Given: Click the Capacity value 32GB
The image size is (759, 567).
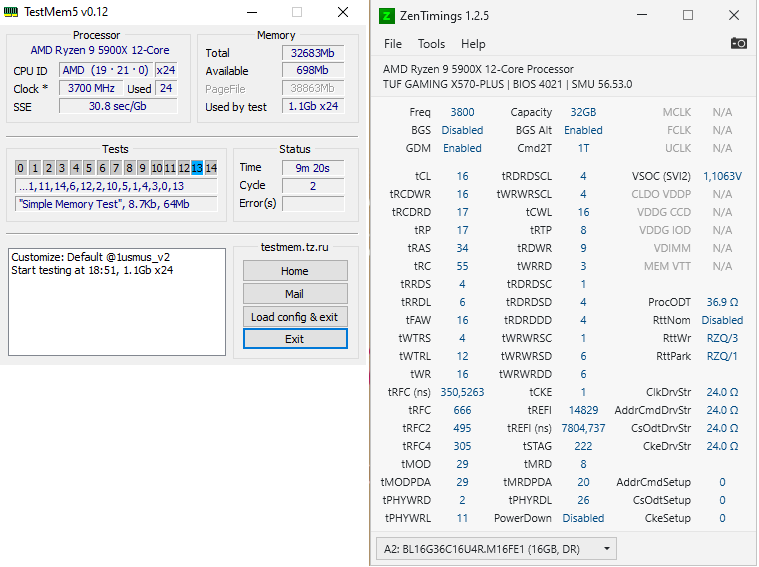Looking at the screenshot, I should [583, 112].
